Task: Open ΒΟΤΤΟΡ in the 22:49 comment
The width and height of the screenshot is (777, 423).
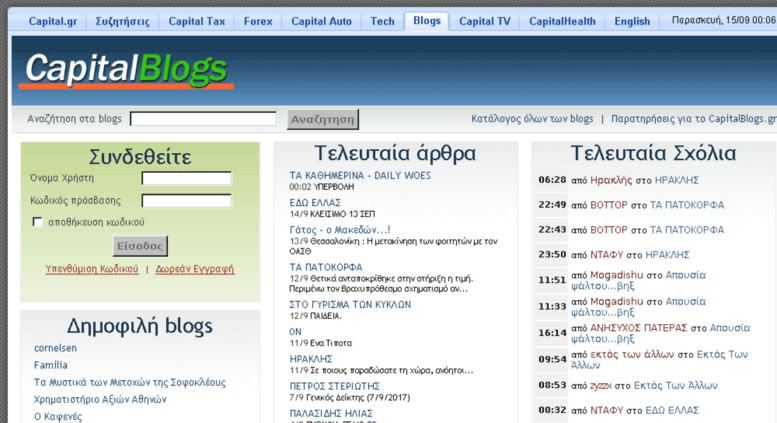Action: tap(609, 205)
